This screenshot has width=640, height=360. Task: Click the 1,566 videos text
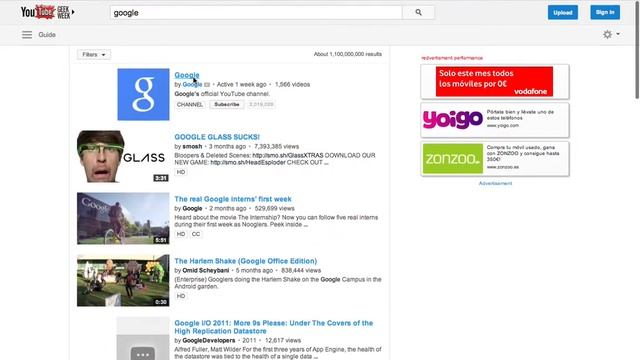[292, 84]
